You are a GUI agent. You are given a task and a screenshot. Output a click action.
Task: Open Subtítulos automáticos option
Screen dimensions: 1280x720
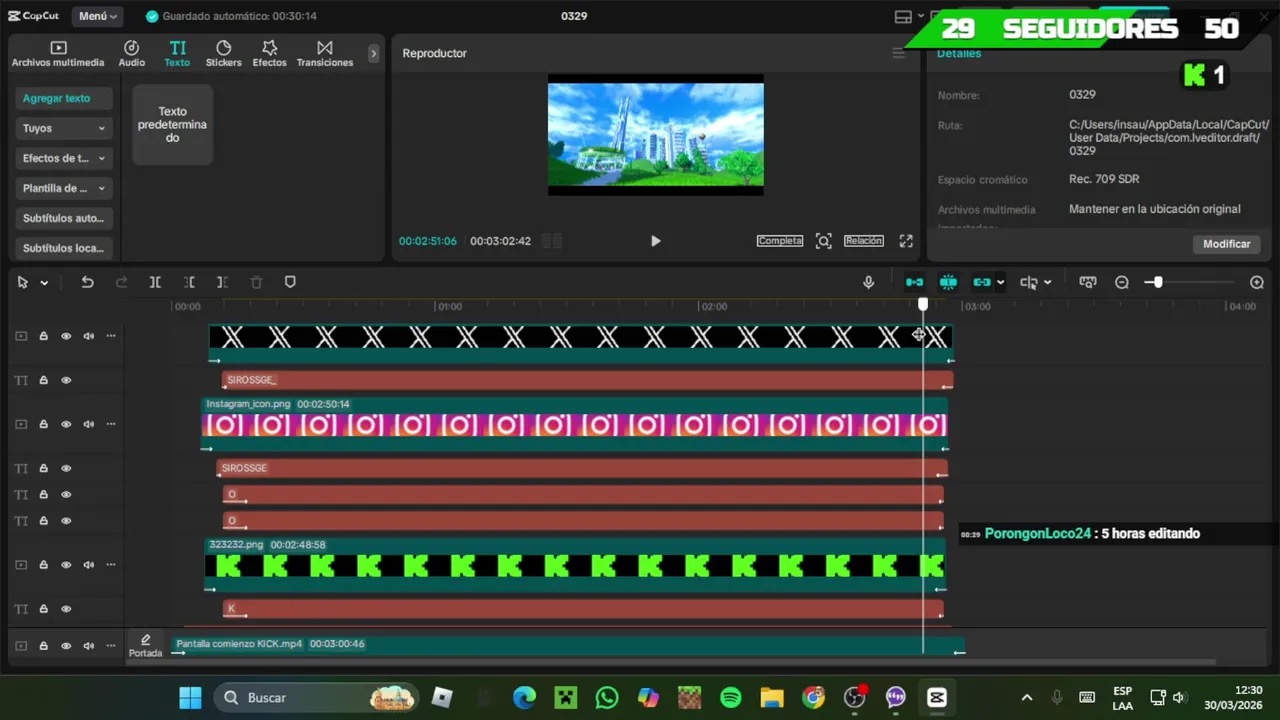coord(64,218)
